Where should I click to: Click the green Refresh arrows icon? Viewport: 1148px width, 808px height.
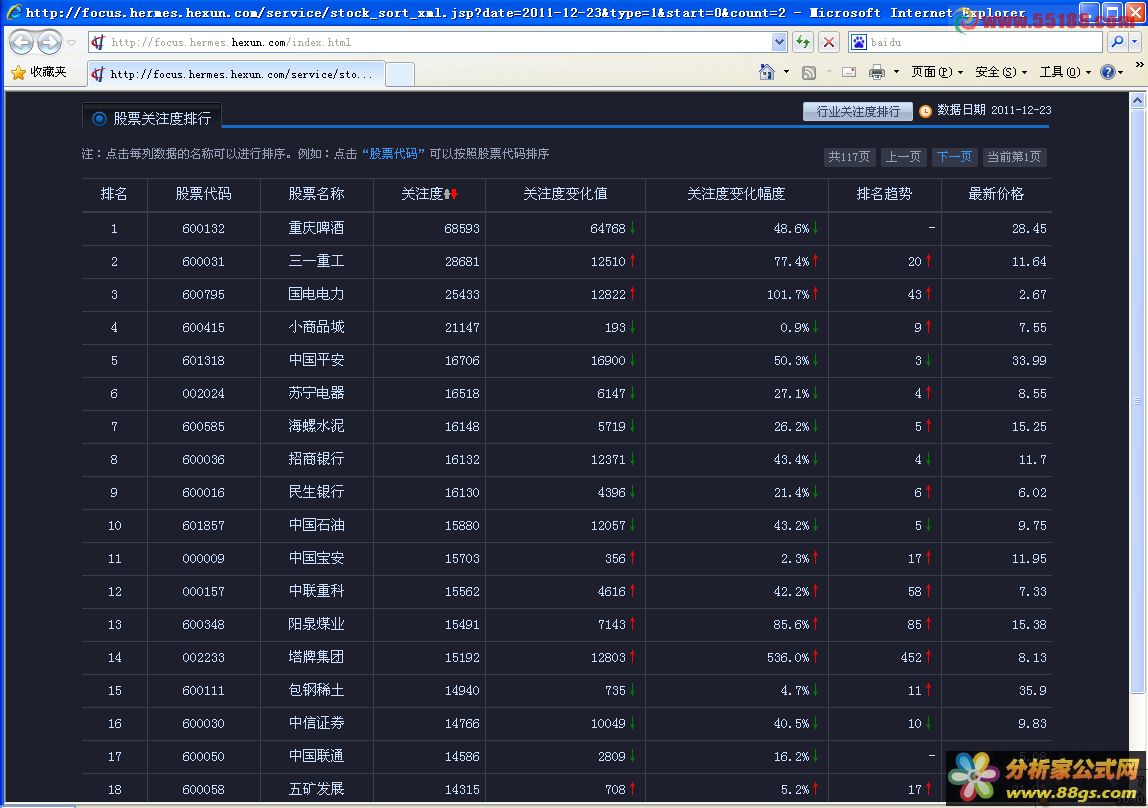[x=803, y=42]
